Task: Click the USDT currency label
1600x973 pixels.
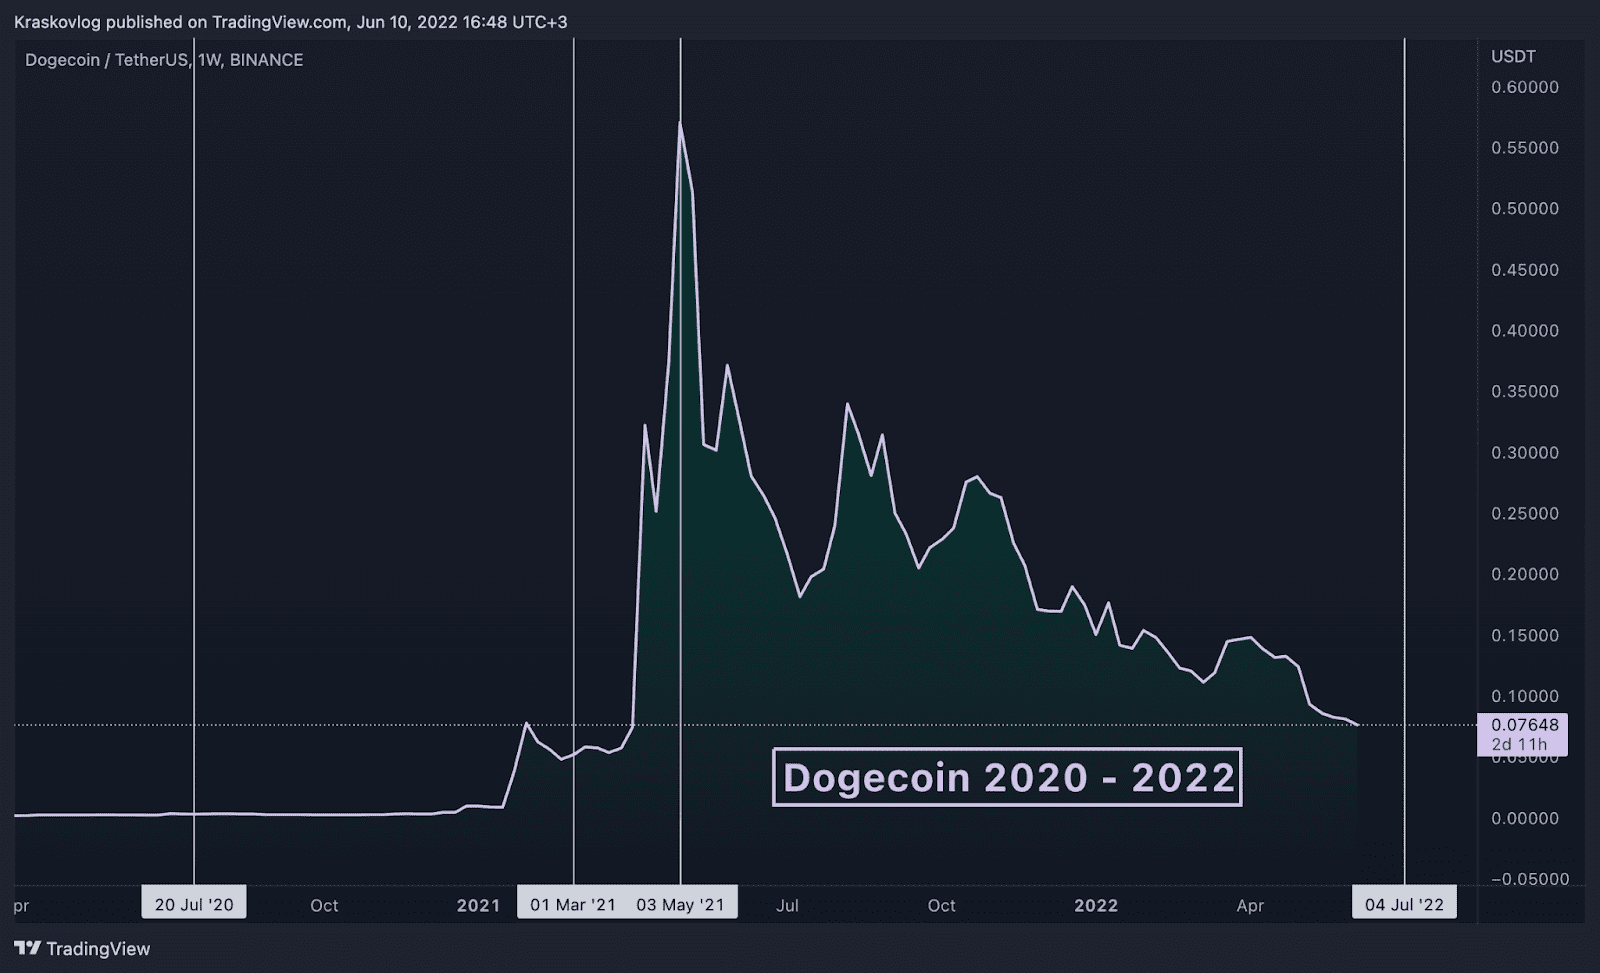Action: 1513,56
